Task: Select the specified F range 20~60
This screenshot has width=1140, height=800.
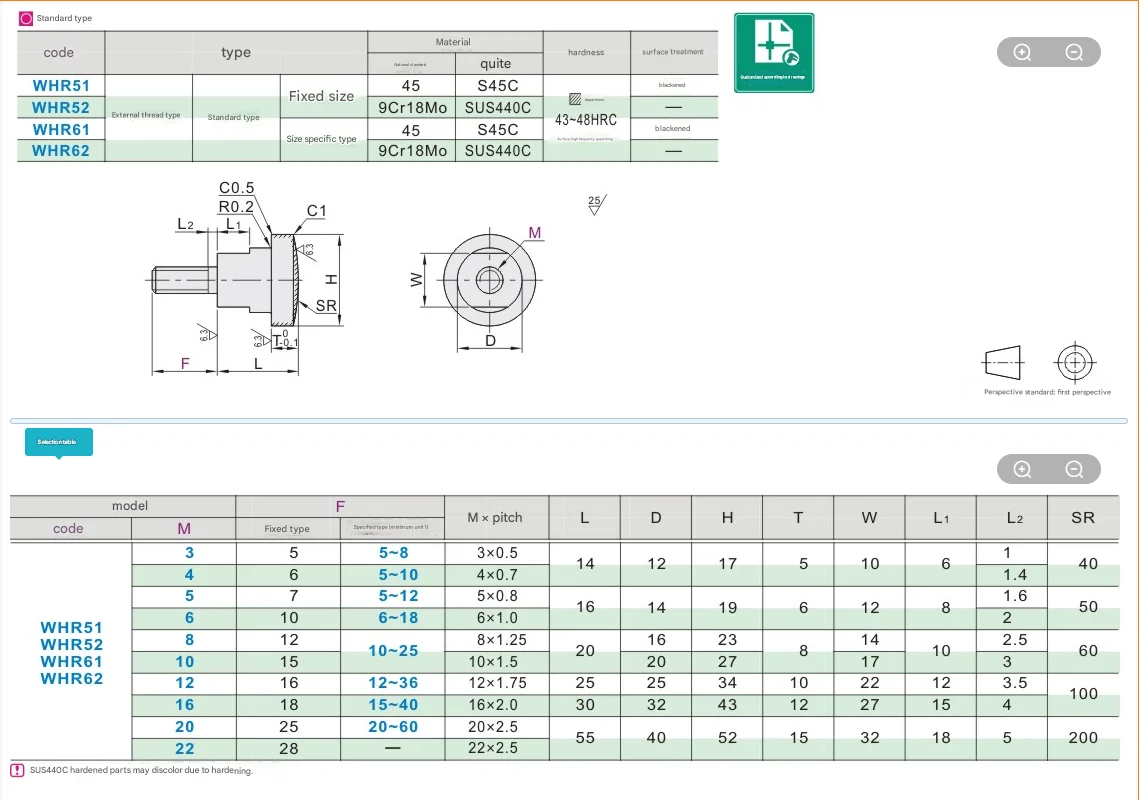Action: (393, 727)
